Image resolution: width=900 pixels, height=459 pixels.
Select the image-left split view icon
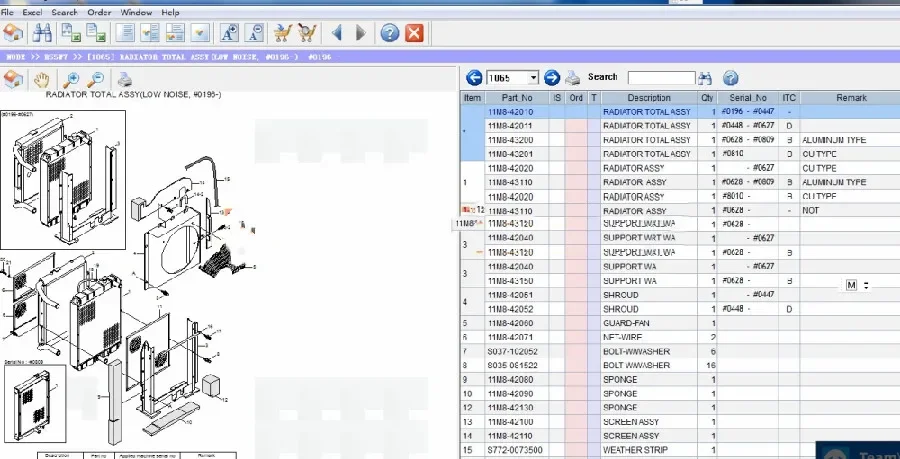pyautogui.click(x=150, y=33)
